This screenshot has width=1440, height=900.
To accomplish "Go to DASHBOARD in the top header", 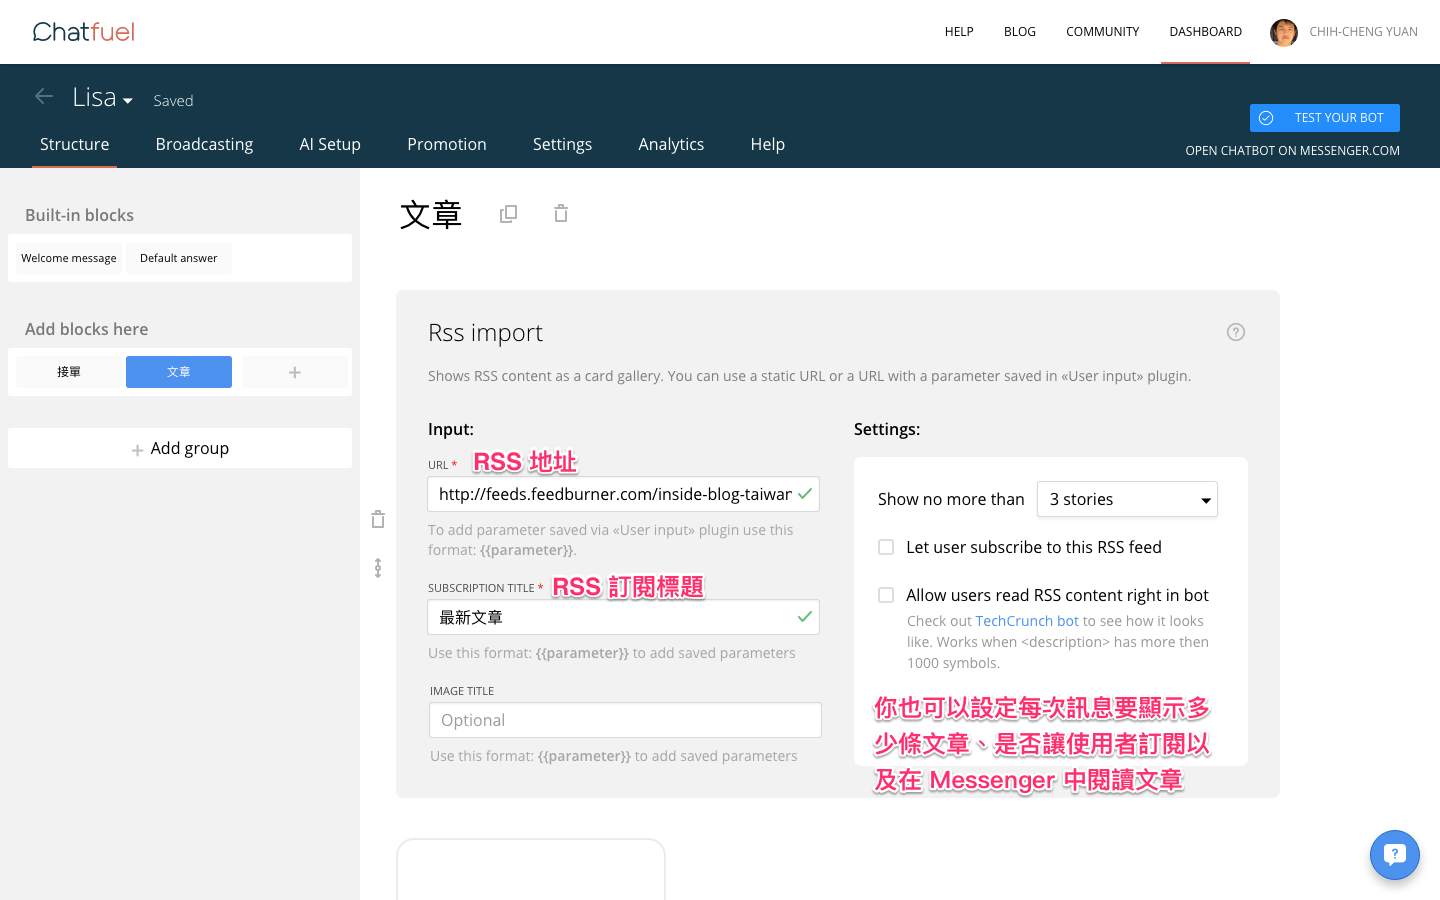I will click(1206, 32).
